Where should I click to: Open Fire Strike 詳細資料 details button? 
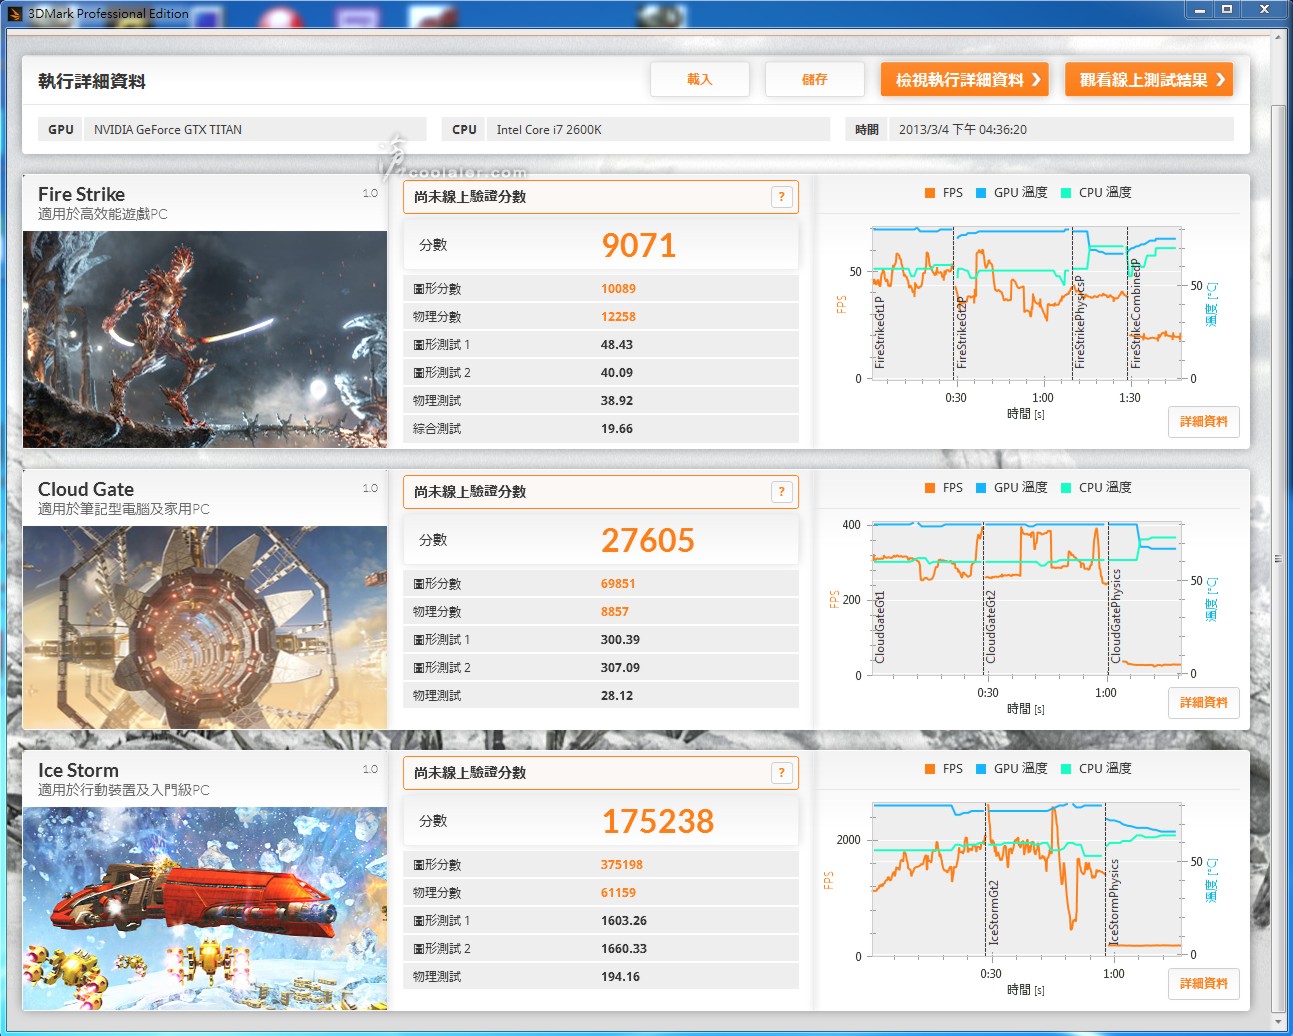(x=1204, y=422)
